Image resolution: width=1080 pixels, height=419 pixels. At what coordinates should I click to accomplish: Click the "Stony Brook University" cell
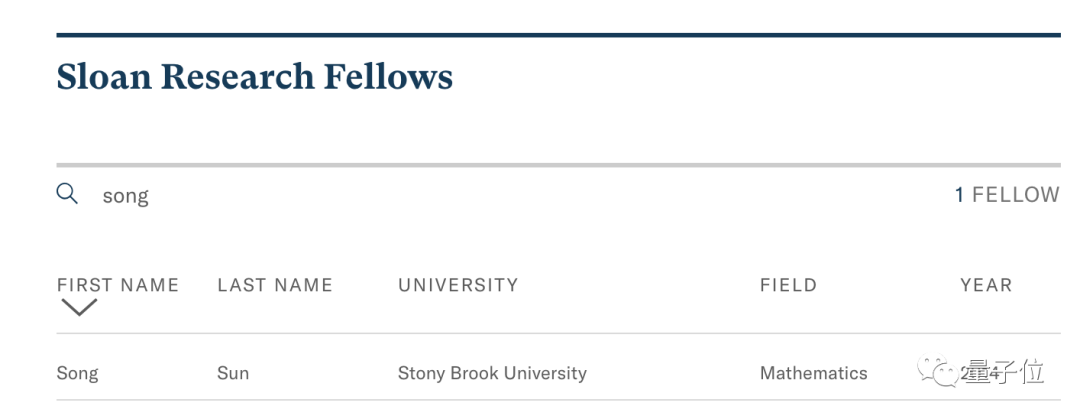tap(492, 373)
